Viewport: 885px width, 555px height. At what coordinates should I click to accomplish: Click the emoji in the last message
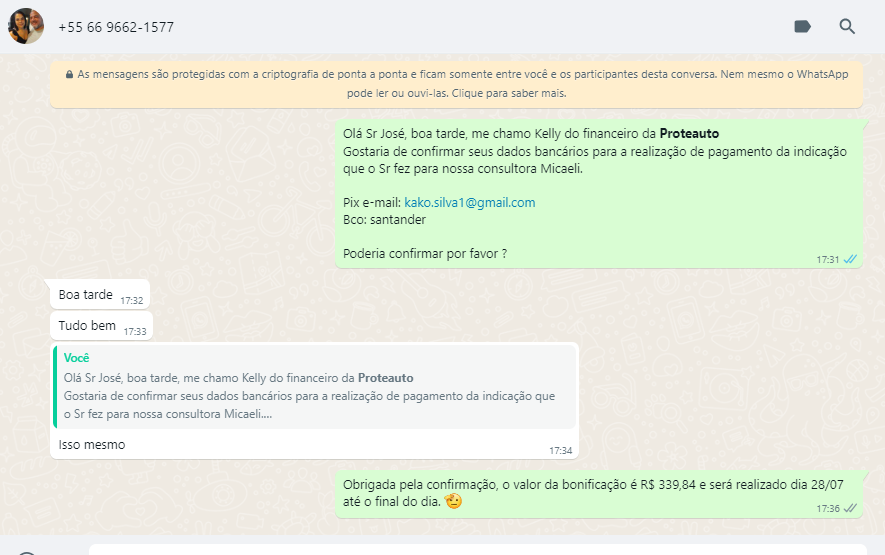point(453,501)
